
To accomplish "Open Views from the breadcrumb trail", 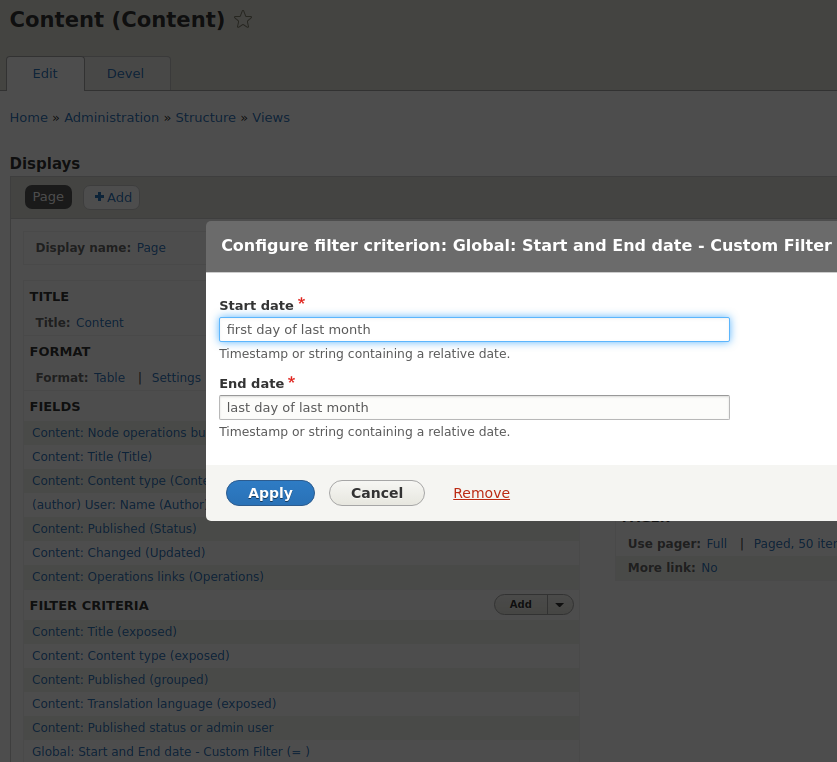I will pos(271,117).
